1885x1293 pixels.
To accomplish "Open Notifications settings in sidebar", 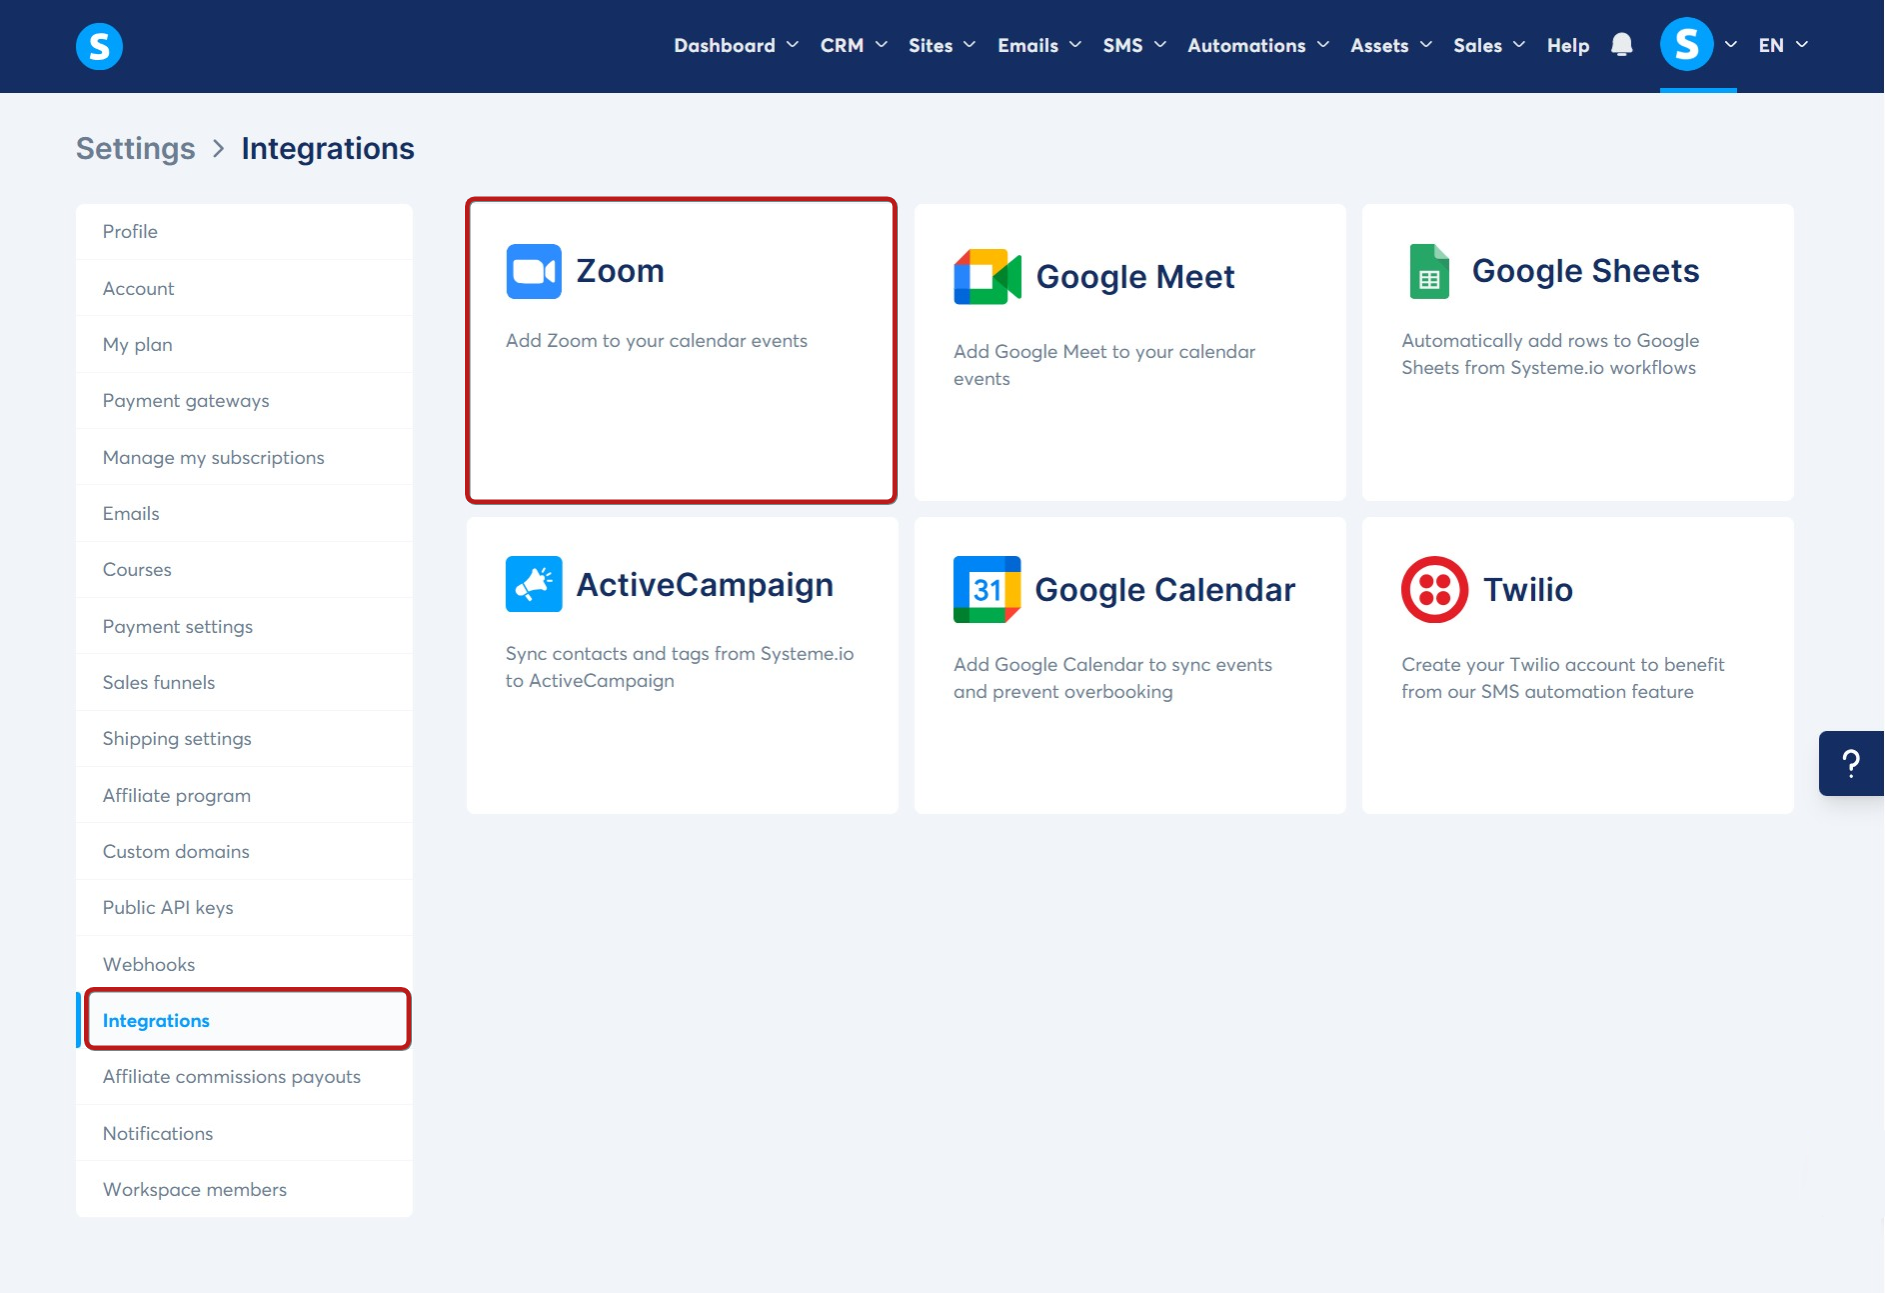I will (244, 1134).
